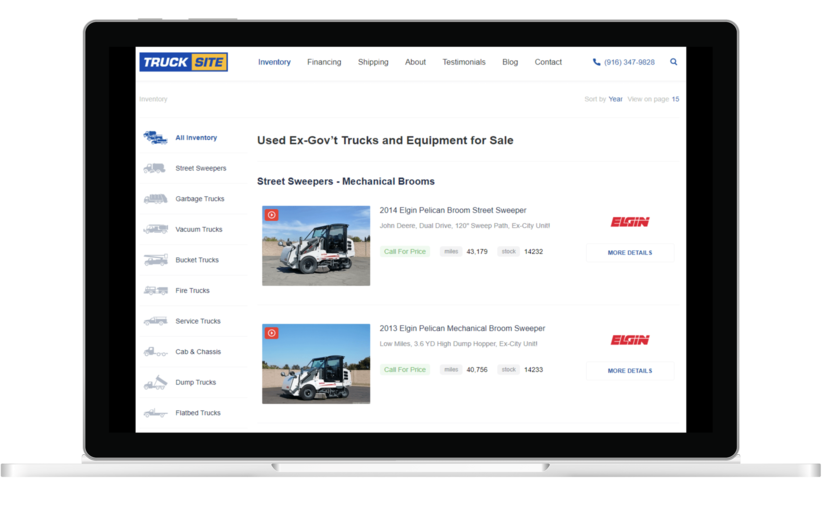Click the Fire Trucks sidebar icon
The width and height of the screenshot is (825, 525).
pyautogui.click(x=155, y=290)
